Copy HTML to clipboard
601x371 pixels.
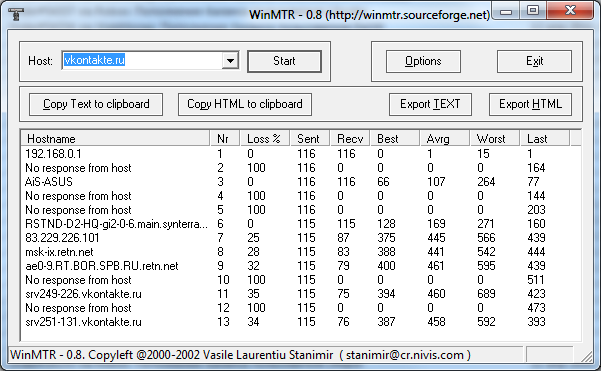245,104
